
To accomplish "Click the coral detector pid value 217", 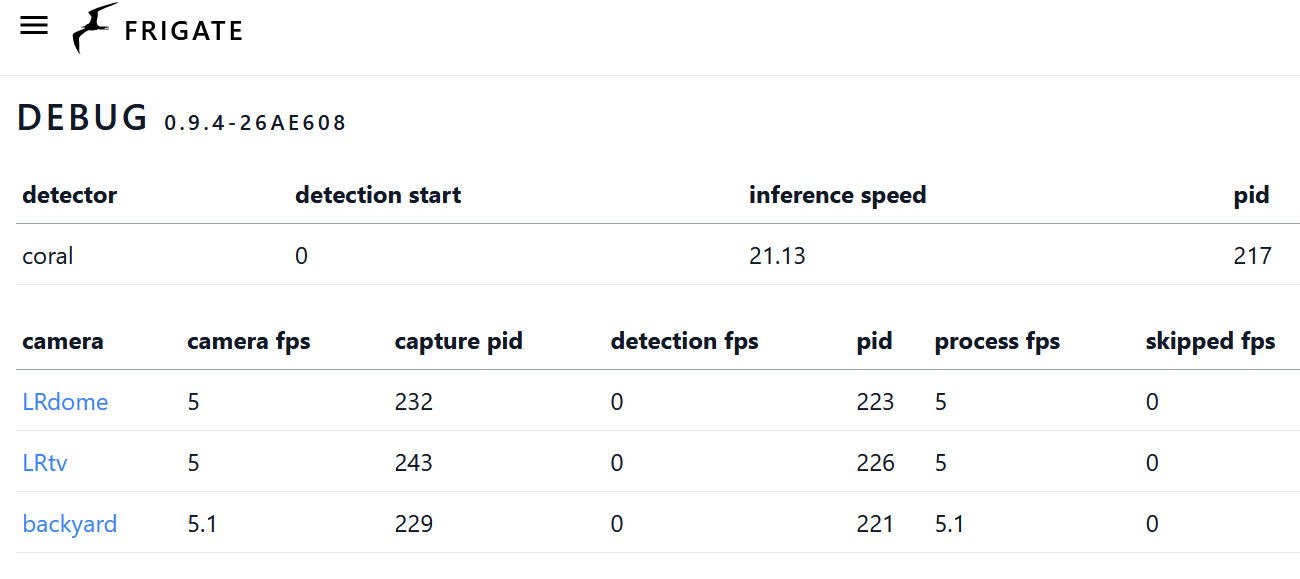I will 1252,256.
